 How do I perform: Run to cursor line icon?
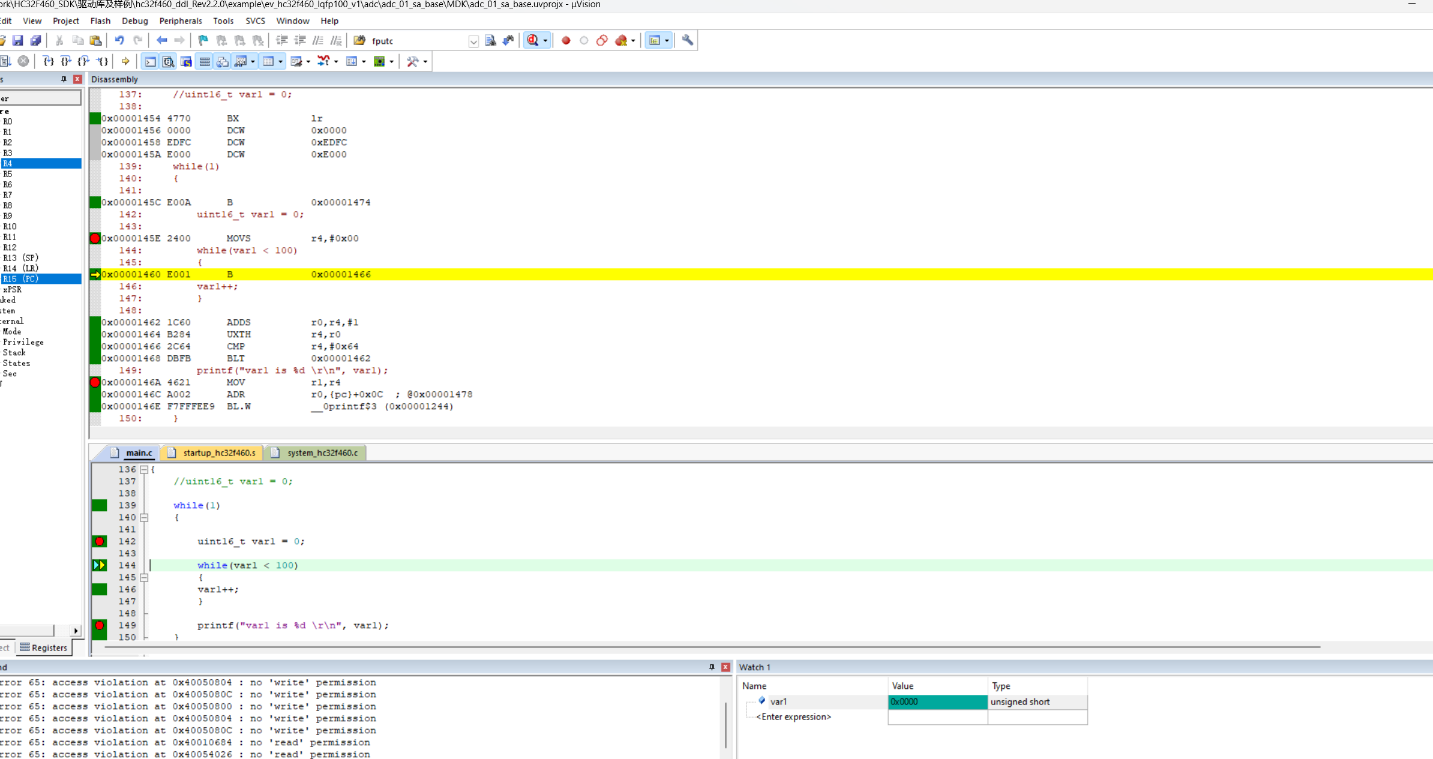(102, 62)
